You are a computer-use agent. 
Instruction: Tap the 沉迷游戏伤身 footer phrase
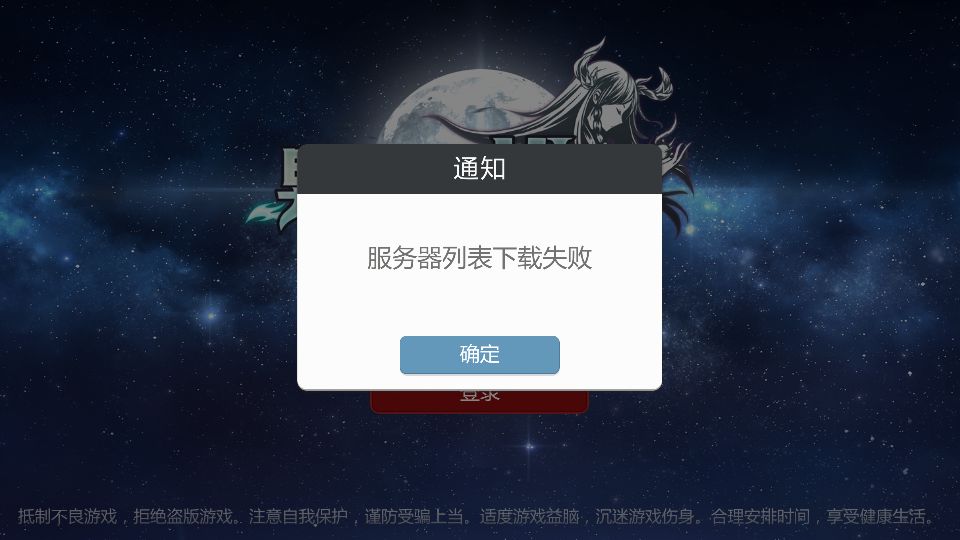coord(645,516)
